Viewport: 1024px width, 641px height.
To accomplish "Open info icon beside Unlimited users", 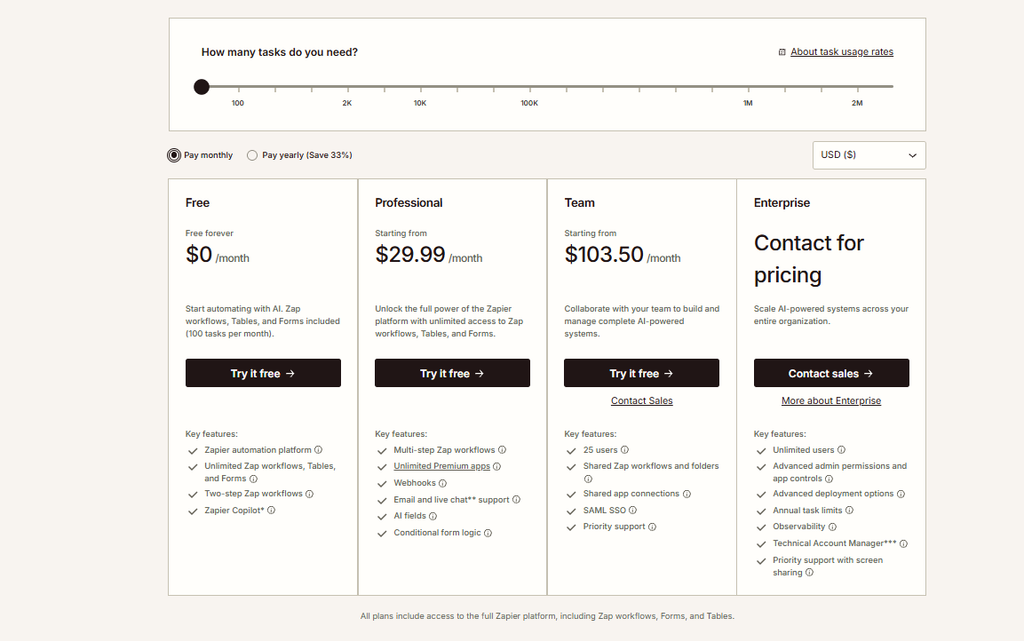I will pos(842,450).
